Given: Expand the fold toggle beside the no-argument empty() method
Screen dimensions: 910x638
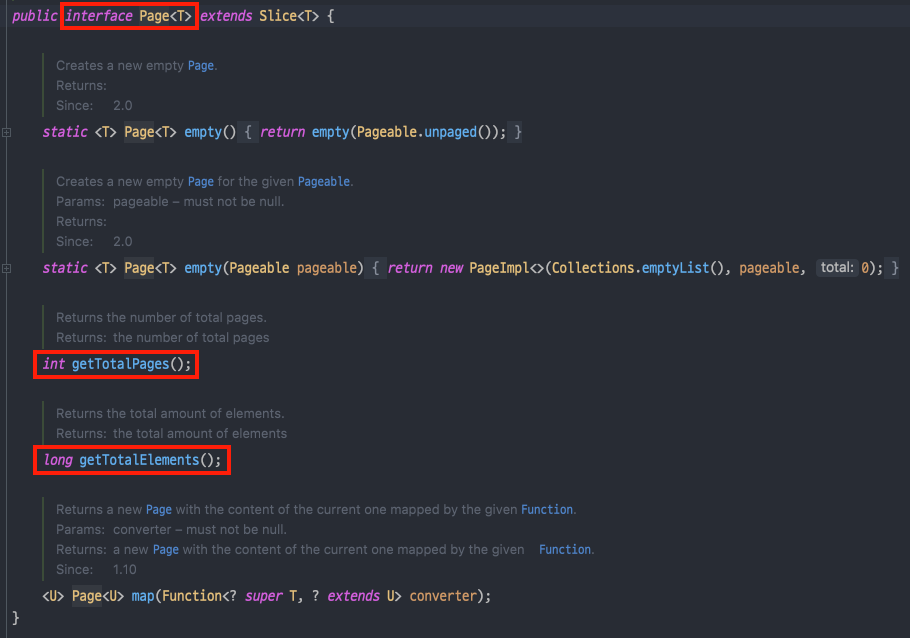Looking at the screenshot, I should click(x=6, y=133).
